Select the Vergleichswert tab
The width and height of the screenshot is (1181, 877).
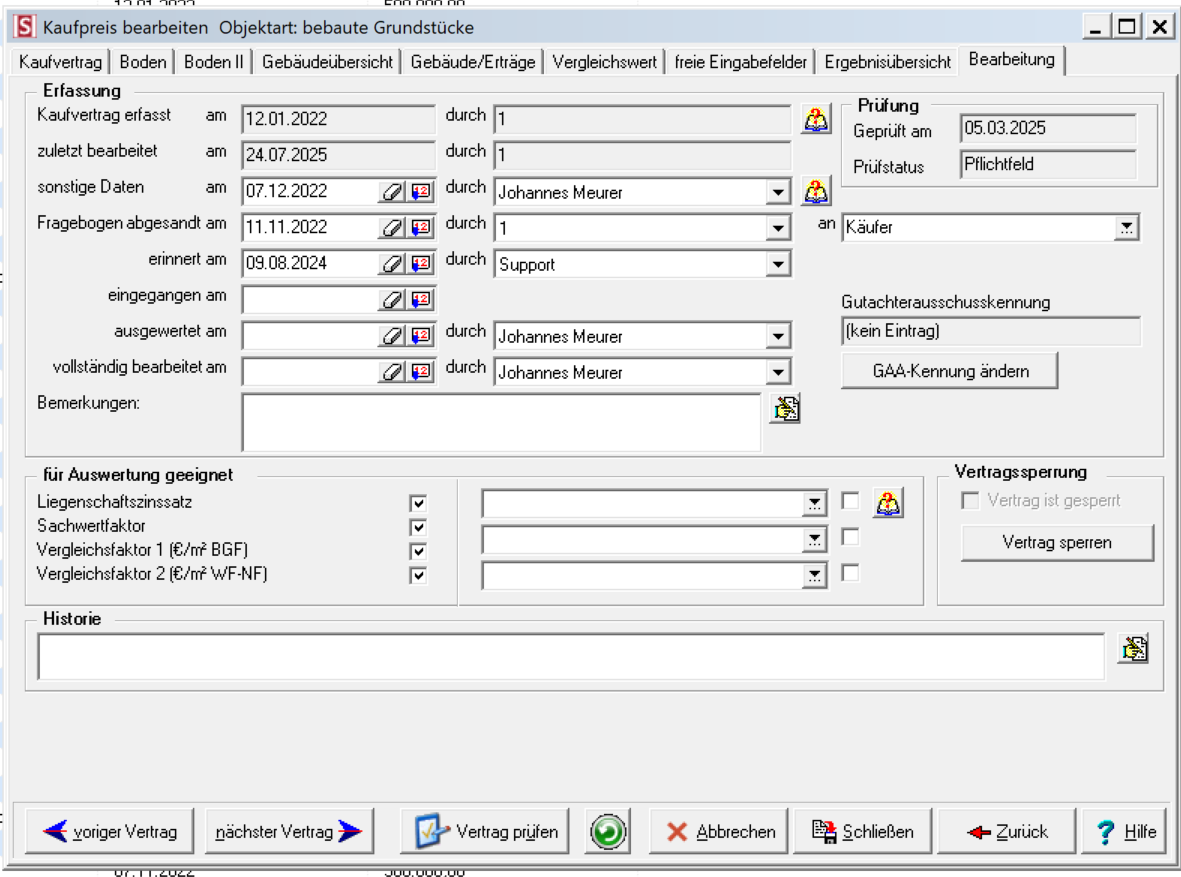pos(605,62)
